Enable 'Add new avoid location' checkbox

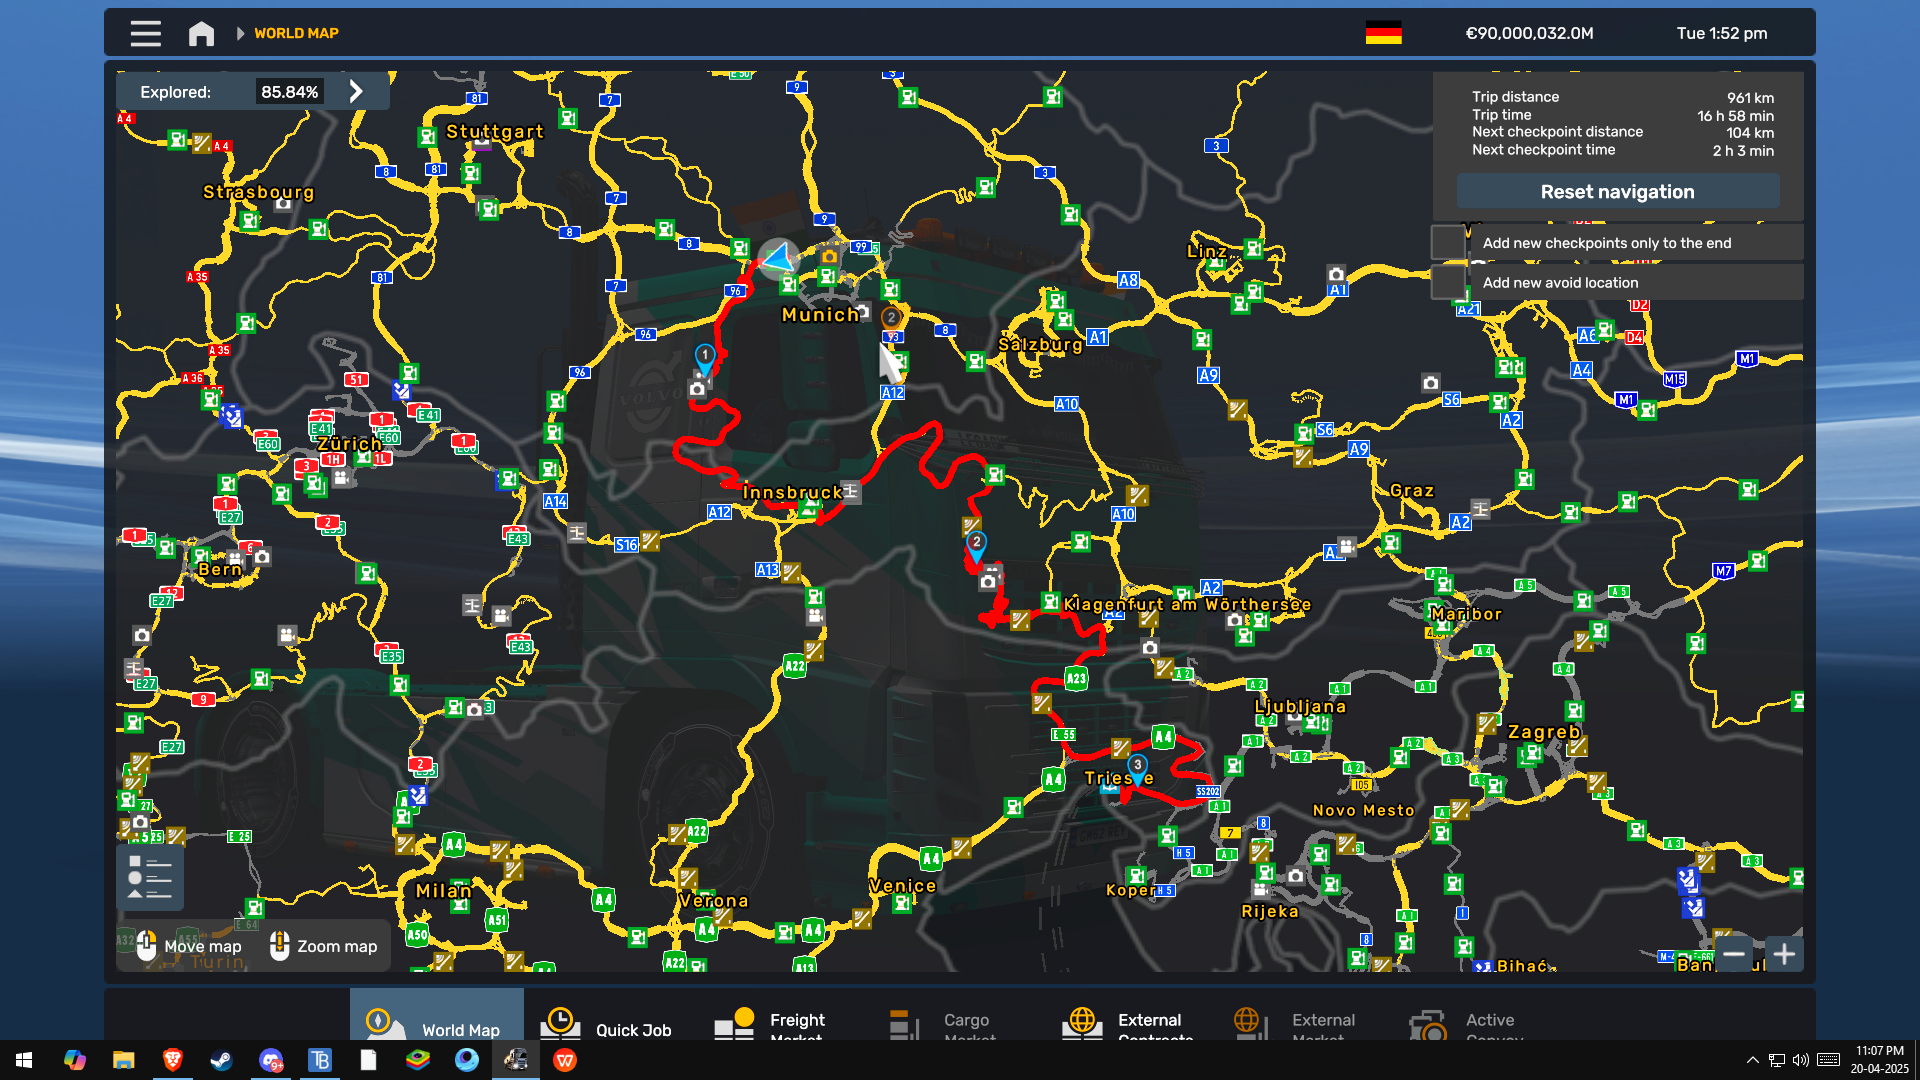coord(1448,283)
